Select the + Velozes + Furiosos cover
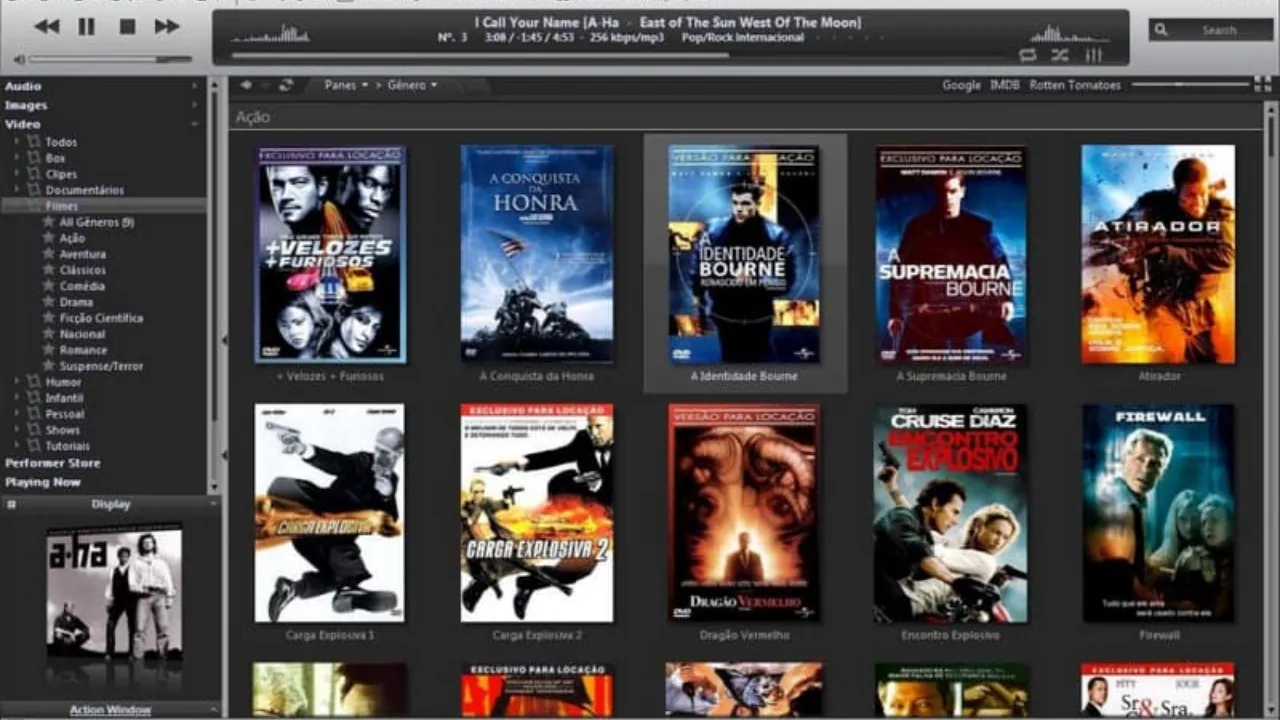1280x720 pixels. coord(331,255)
